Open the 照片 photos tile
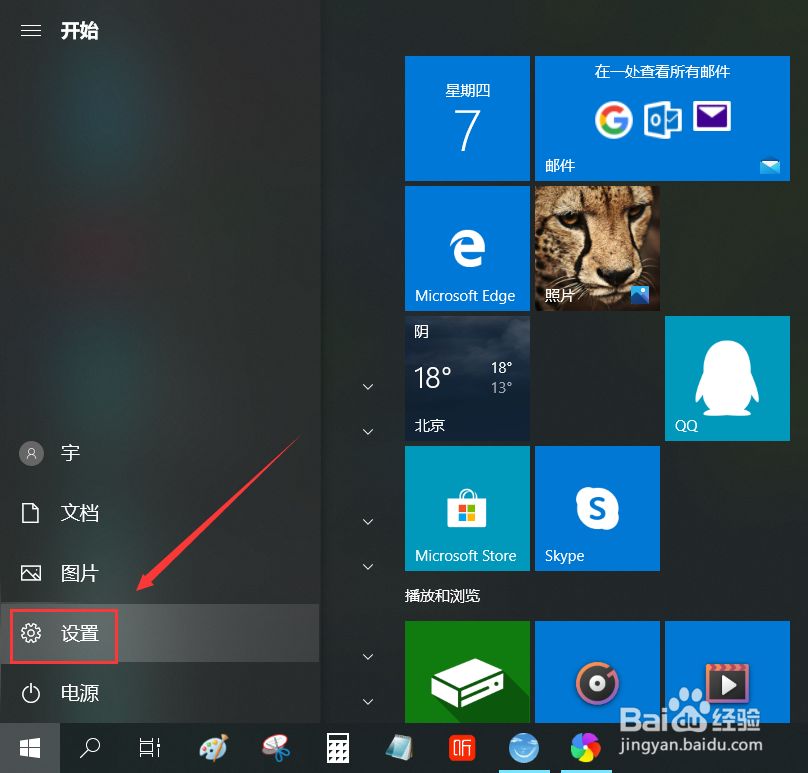808x773 pixels. 597,248
